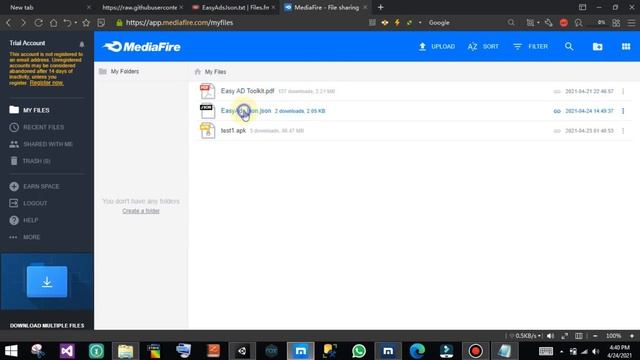Click the screen recorder red button in taskbar

click(x=475, y=351)
